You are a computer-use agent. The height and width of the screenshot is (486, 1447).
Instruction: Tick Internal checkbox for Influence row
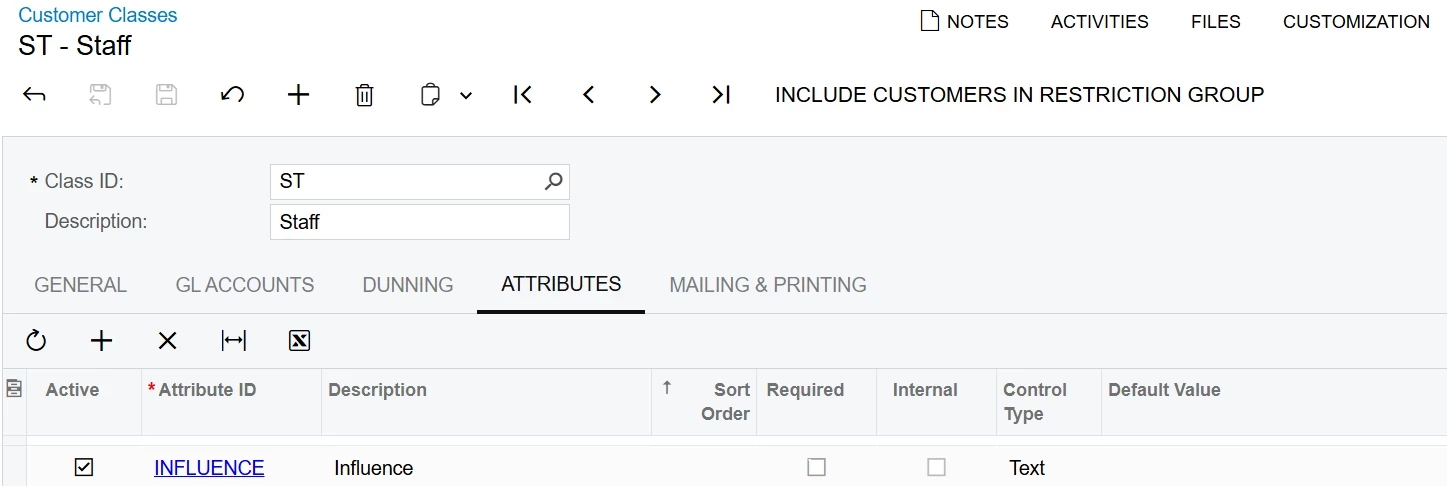pyautogui.click(x=936, y=467)
